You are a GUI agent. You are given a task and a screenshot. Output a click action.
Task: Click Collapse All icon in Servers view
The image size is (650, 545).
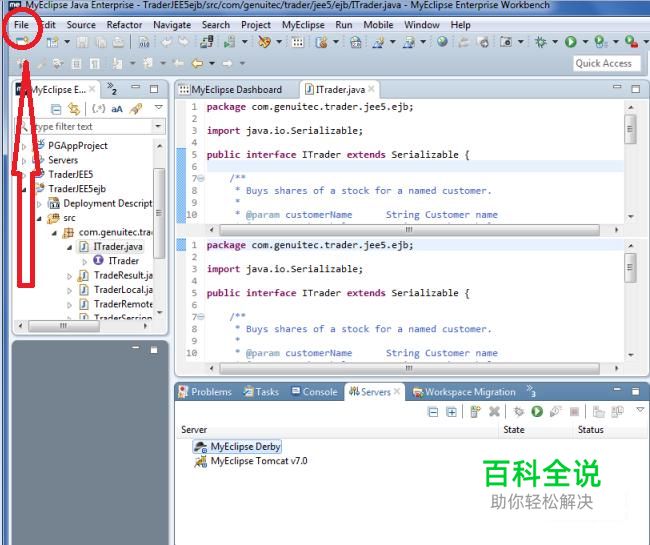(x=433, y=411)
